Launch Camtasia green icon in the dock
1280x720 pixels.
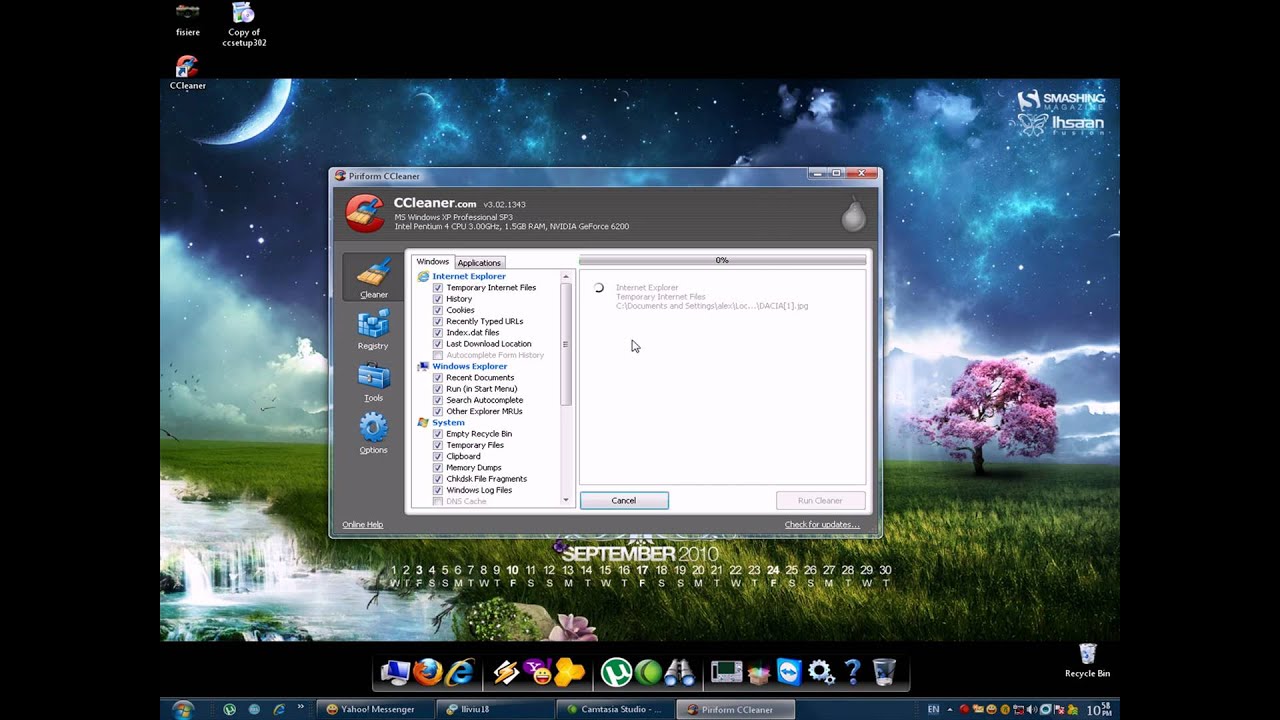coord(648,672)
